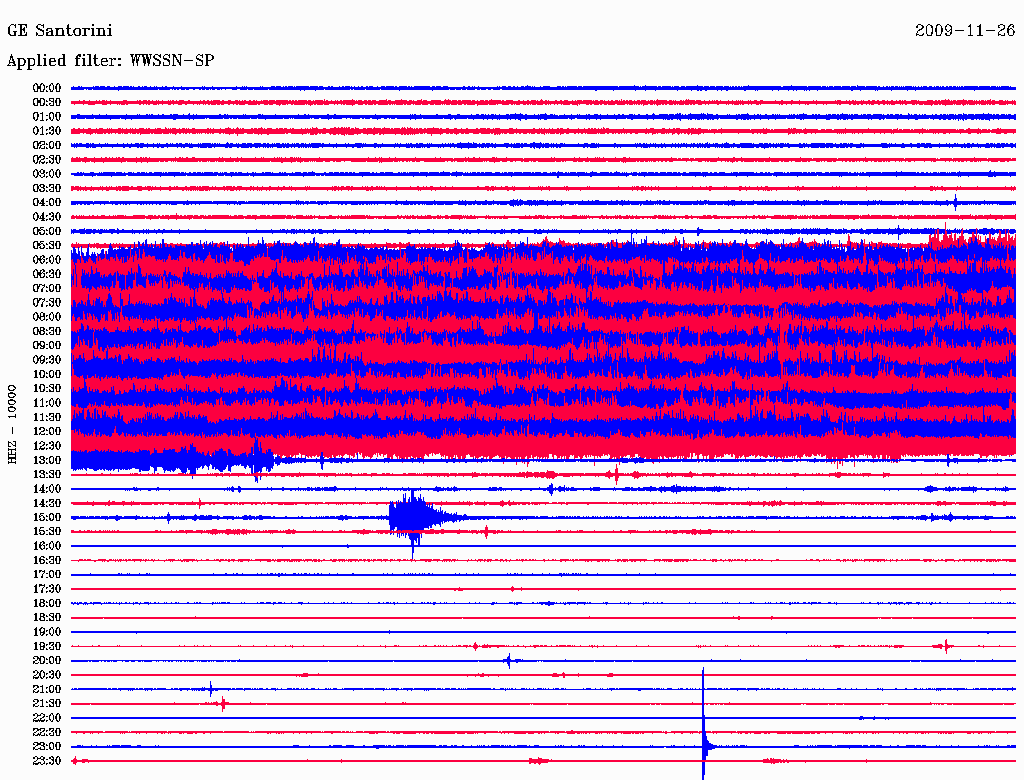1024x780 pixels.
Task: Click the 'Applied filter: WWSSN-SP' label
Action: pos(110,61)
